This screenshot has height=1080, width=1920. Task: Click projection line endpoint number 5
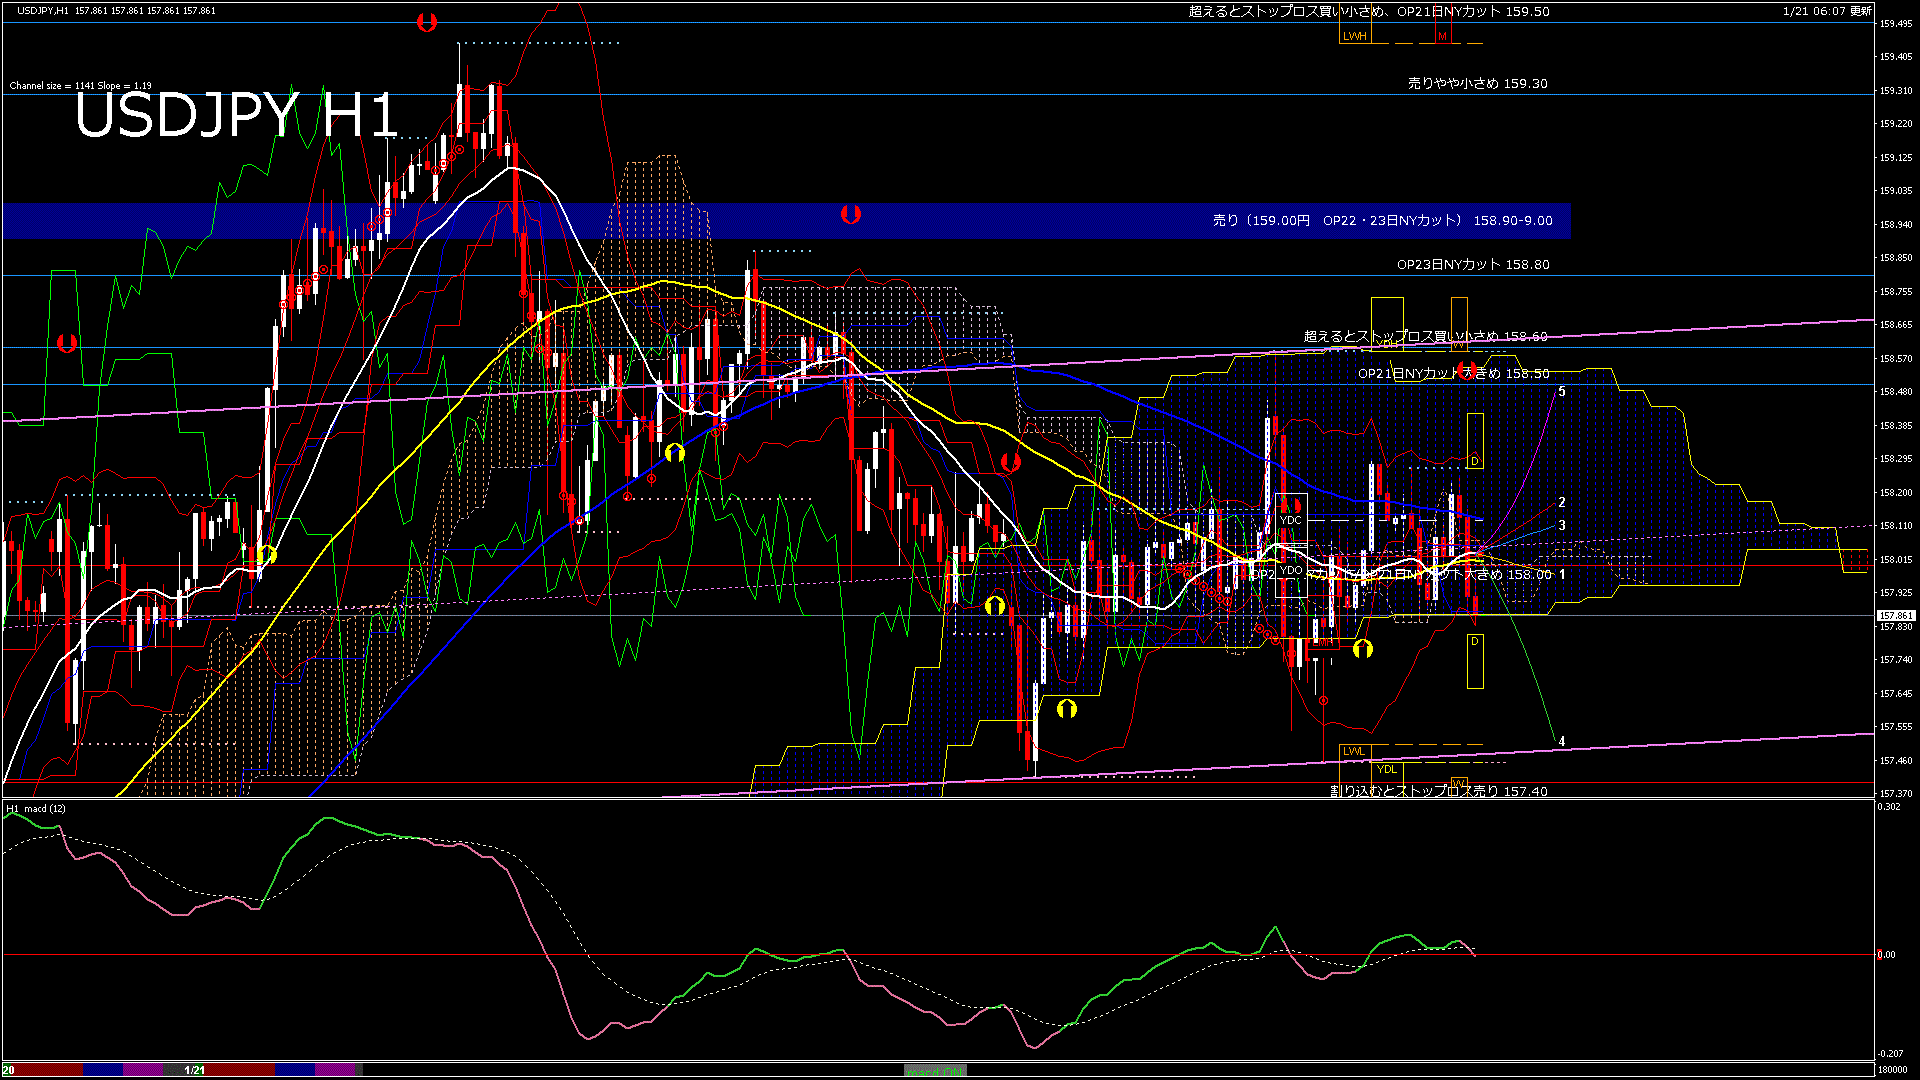(1562, 392)
